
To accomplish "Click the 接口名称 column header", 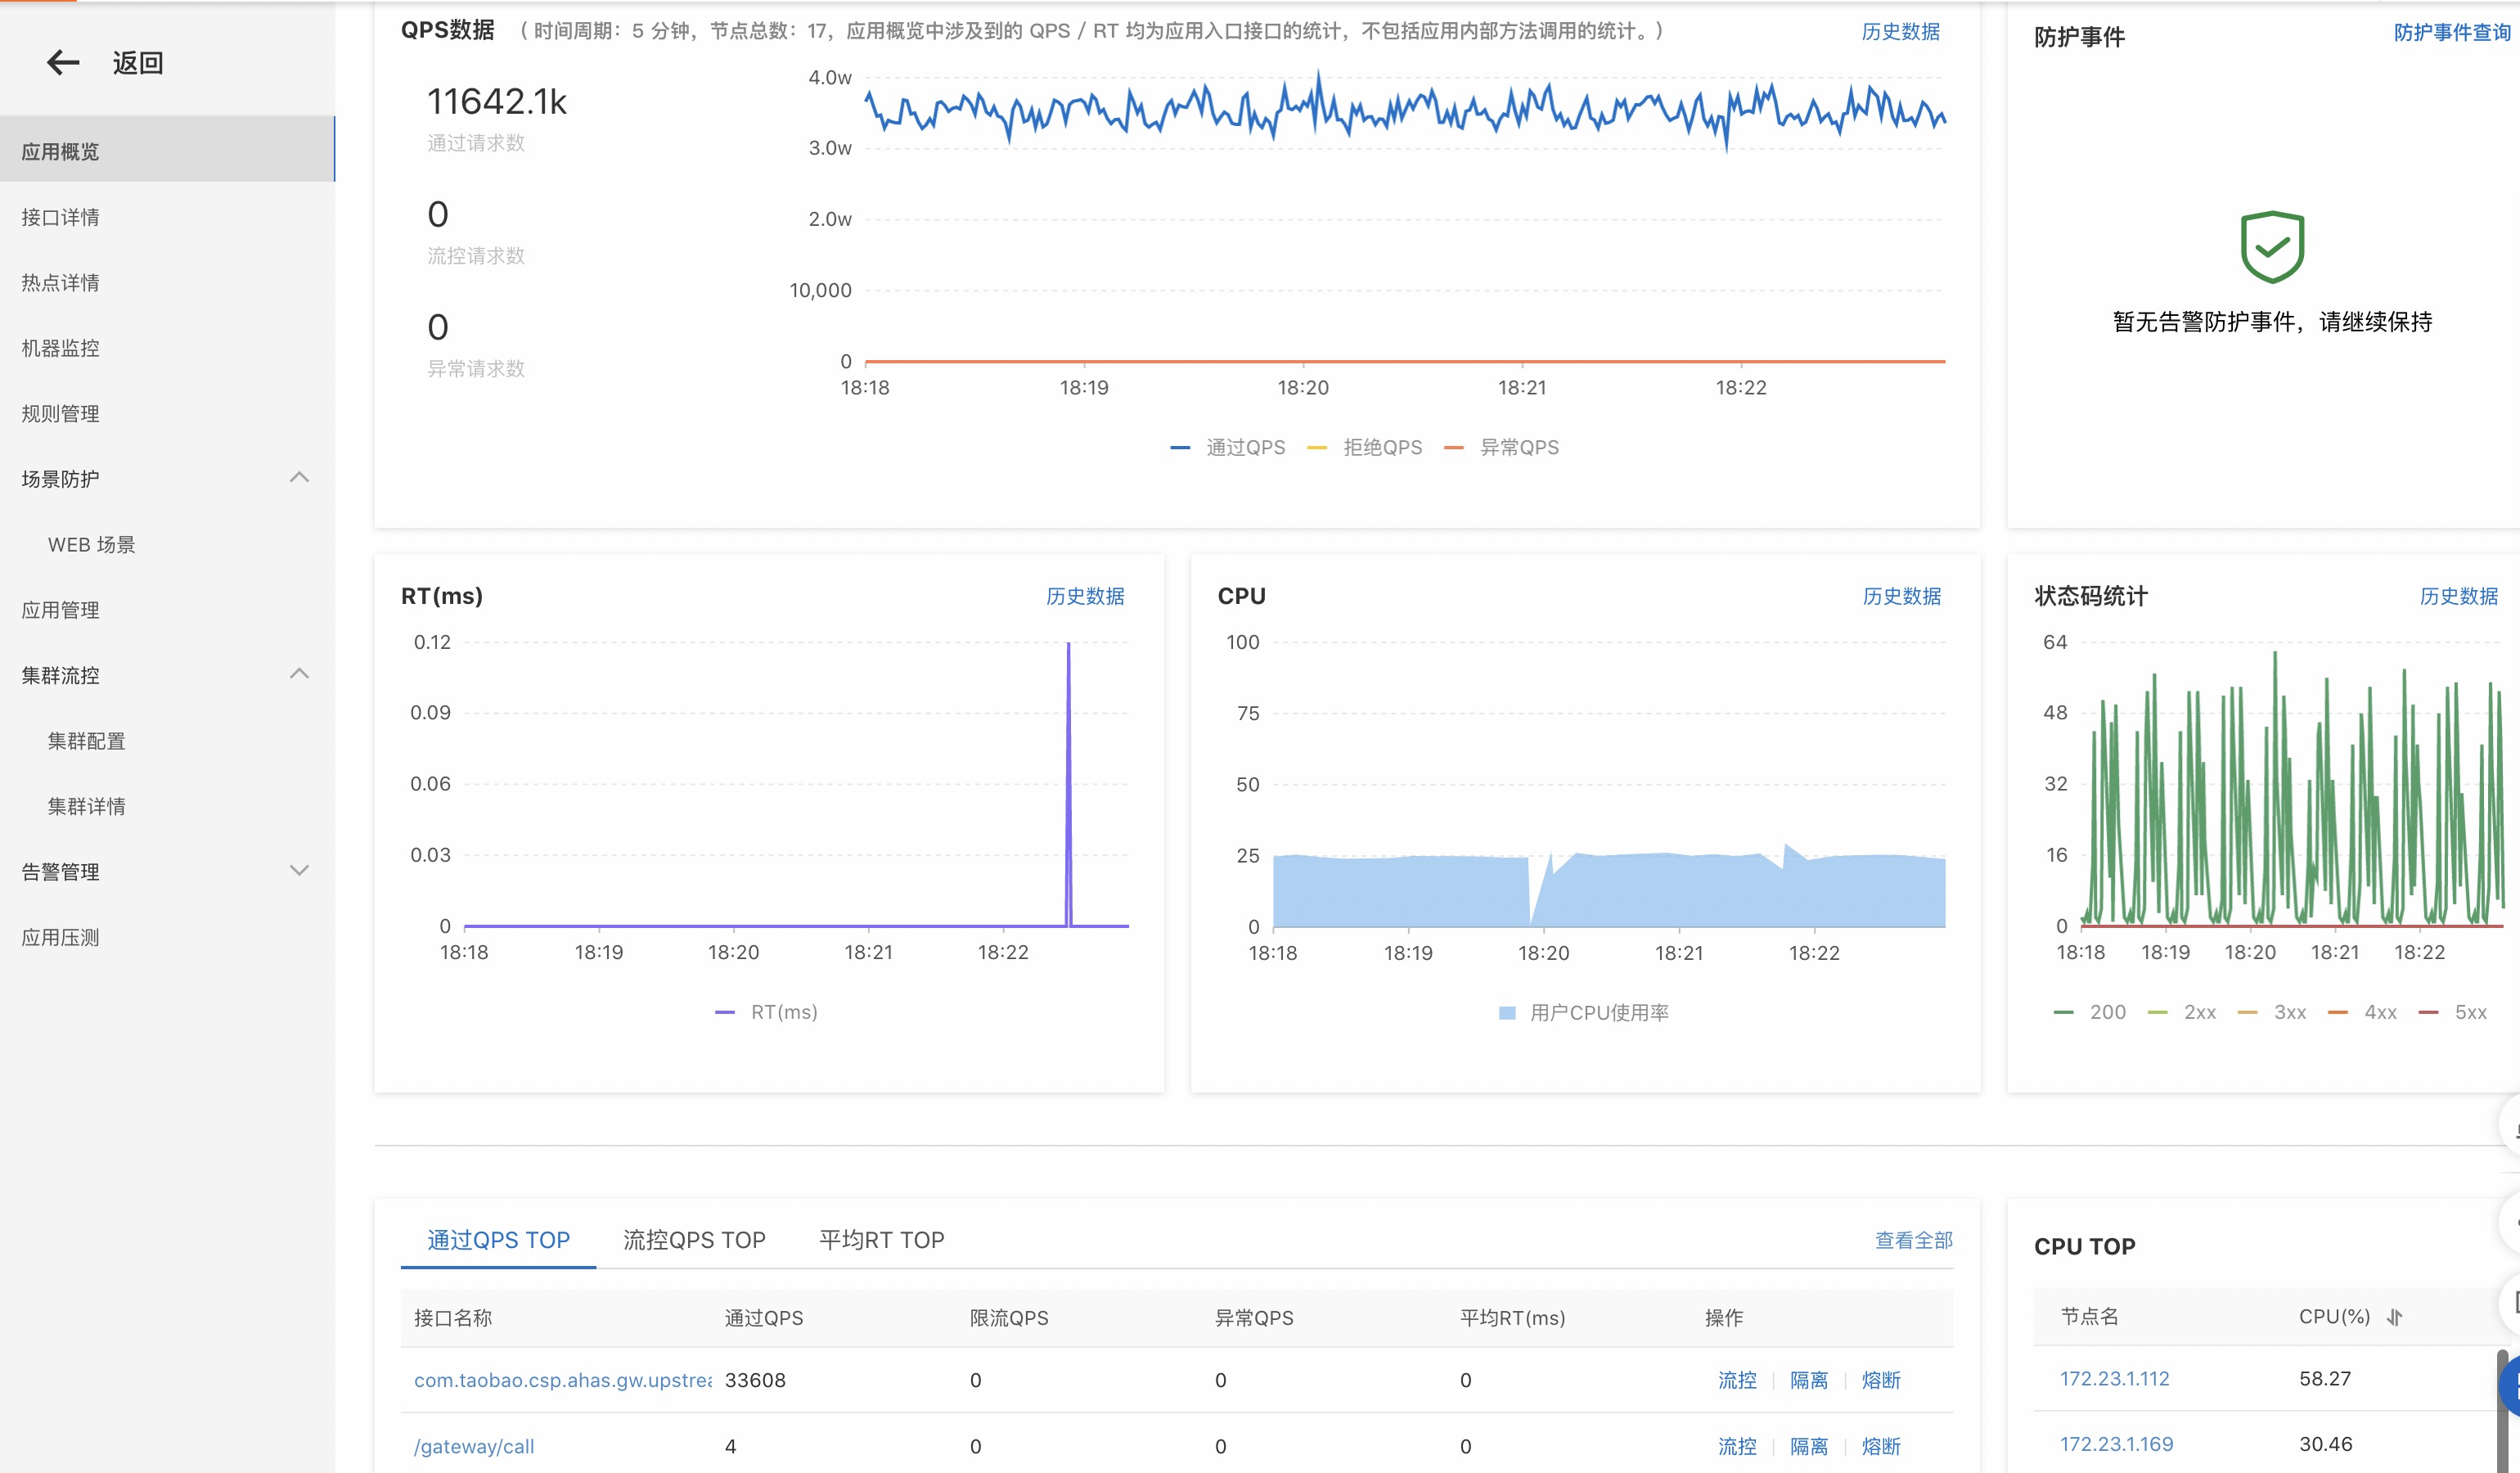I will coord(453,1318).
